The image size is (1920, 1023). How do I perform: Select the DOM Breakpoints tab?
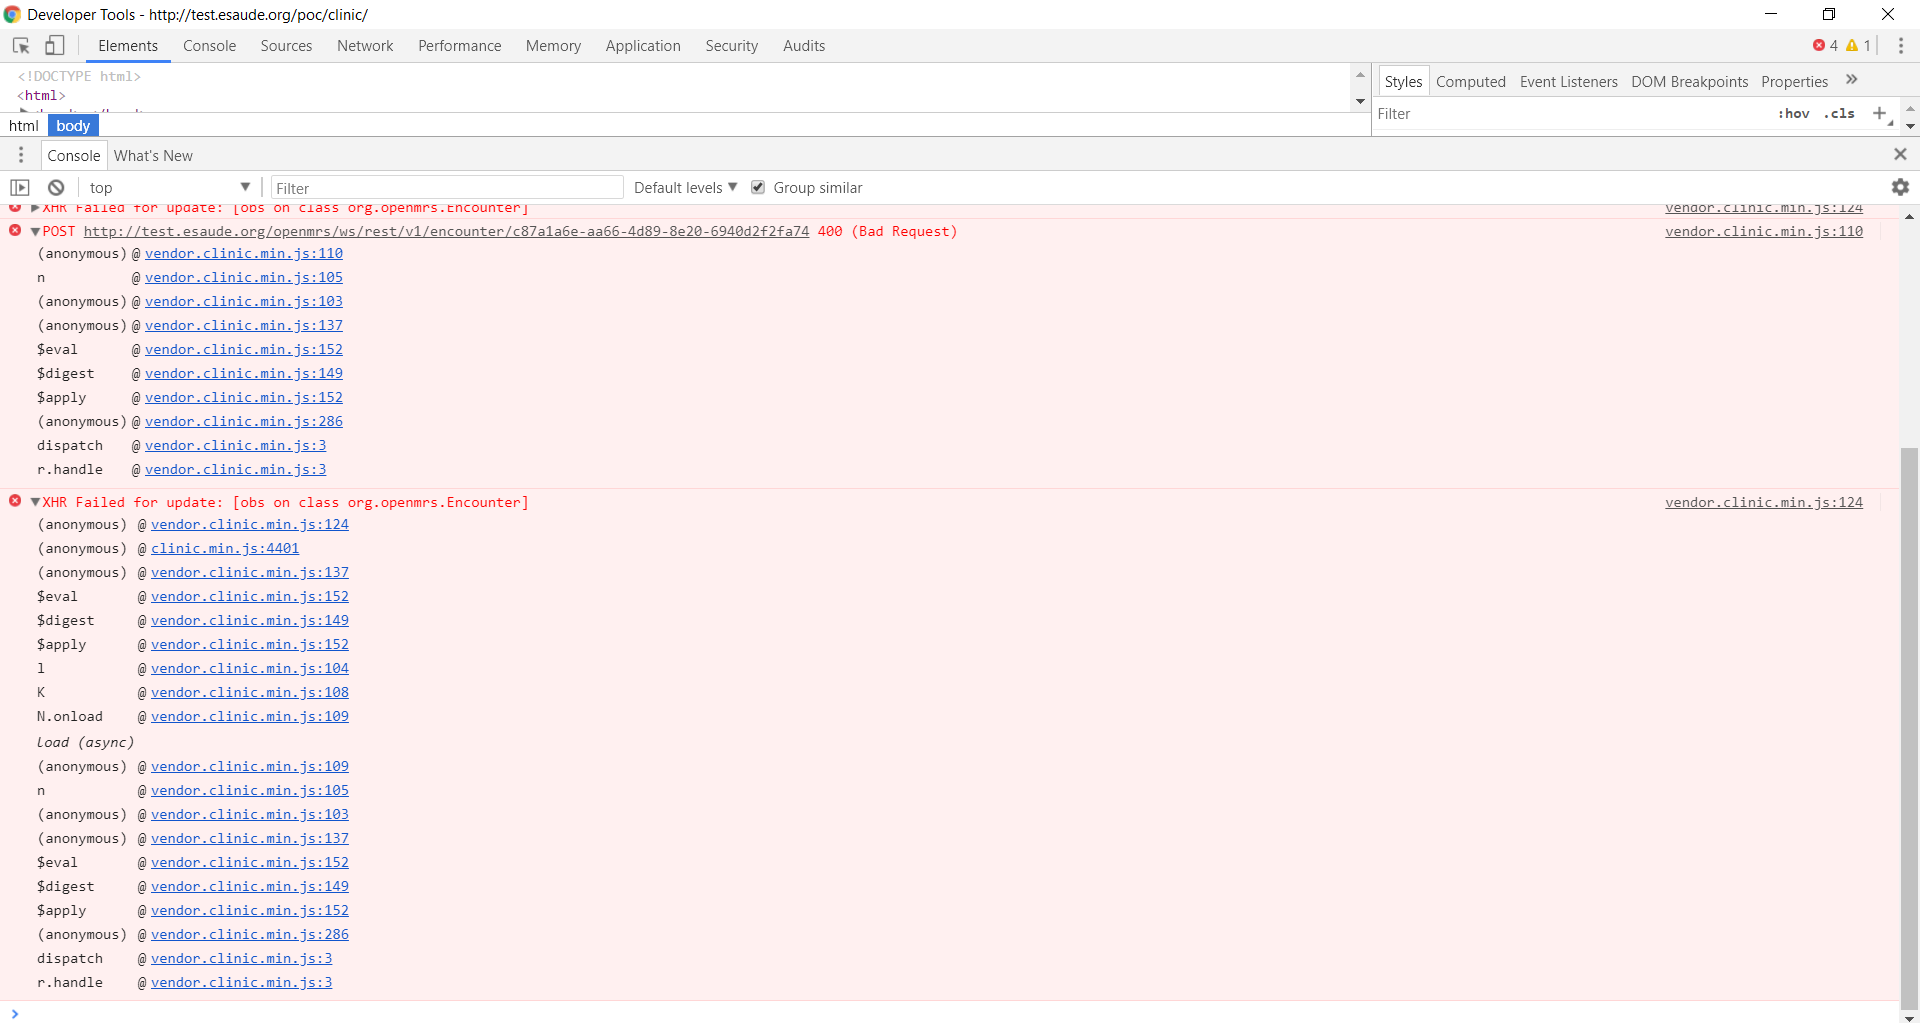click(x=1690, y=82)
